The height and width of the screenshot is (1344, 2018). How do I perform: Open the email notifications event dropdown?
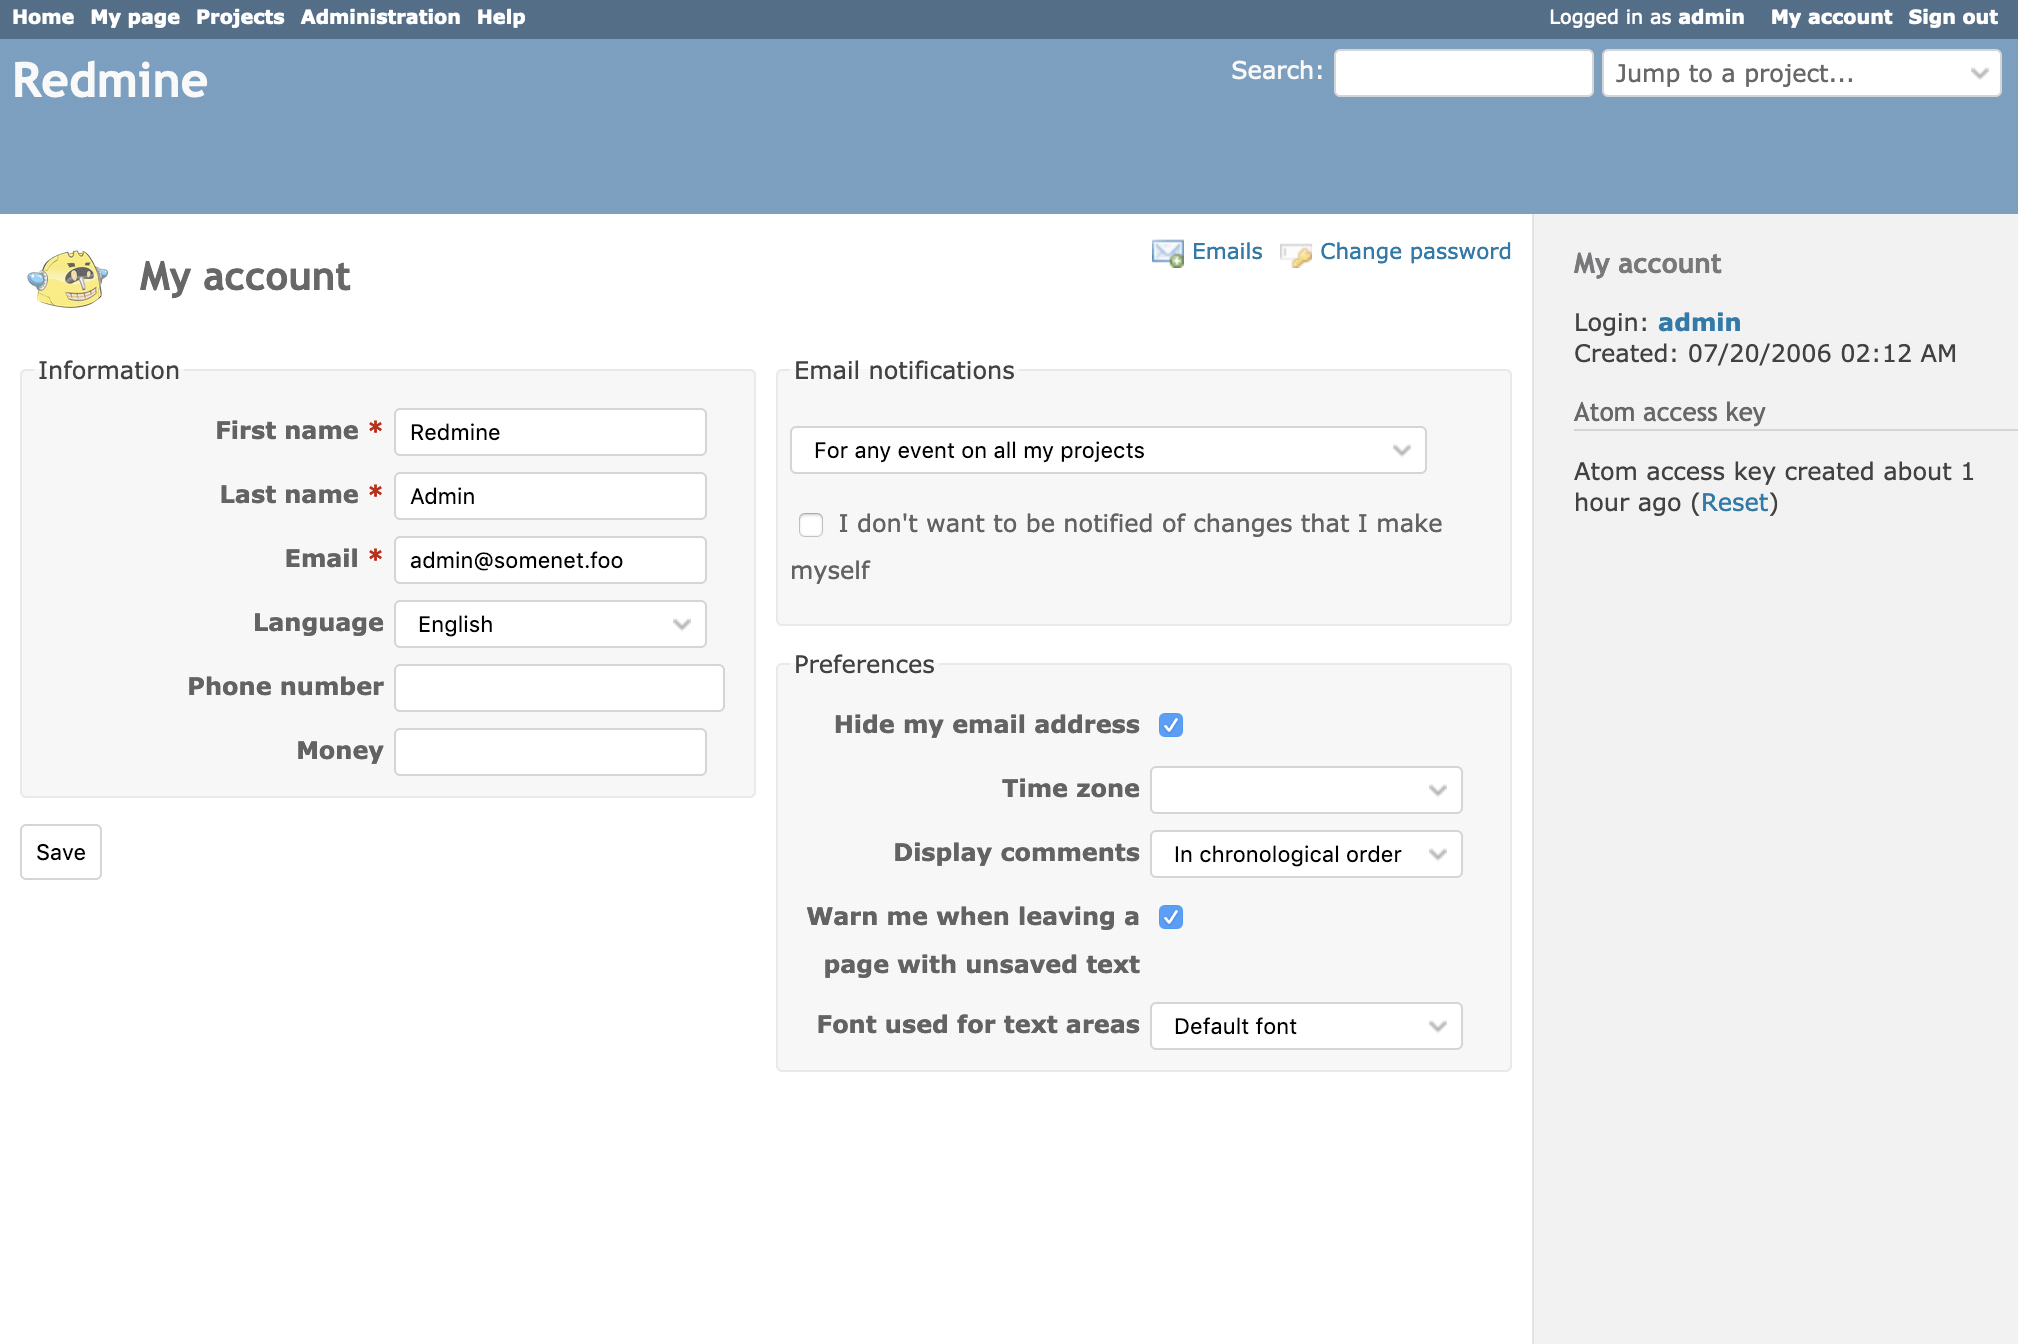point(1108,450)
